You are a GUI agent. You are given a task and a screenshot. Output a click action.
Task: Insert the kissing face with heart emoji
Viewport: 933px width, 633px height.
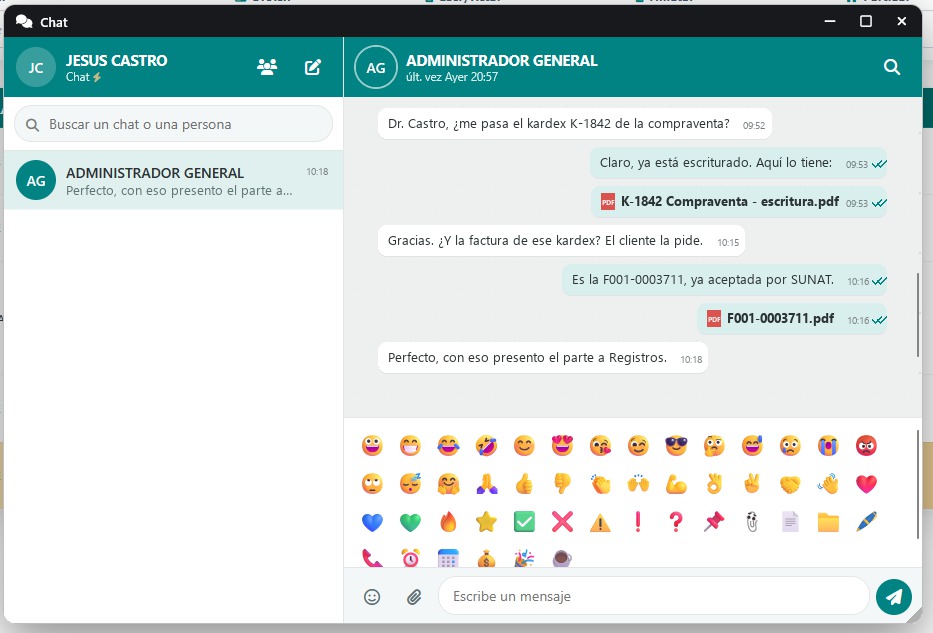coord(600,446)
